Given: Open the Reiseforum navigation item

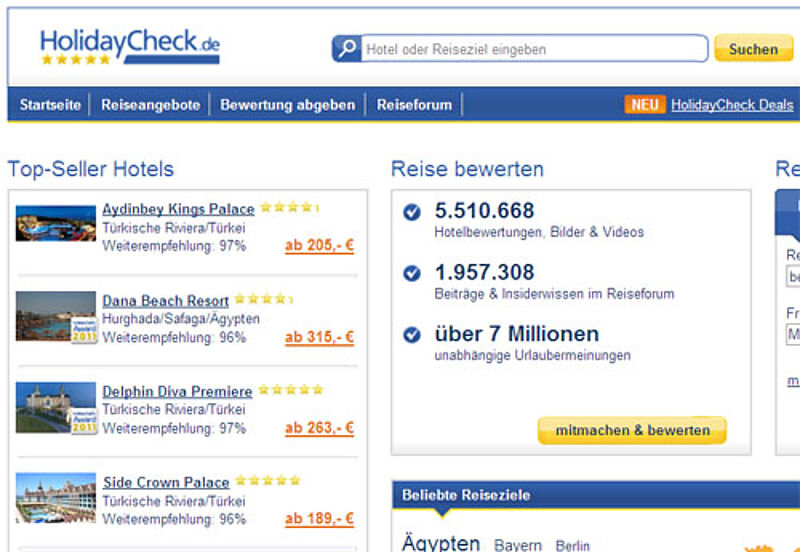Looking at the screenshot, I should [x=414, y=105].
